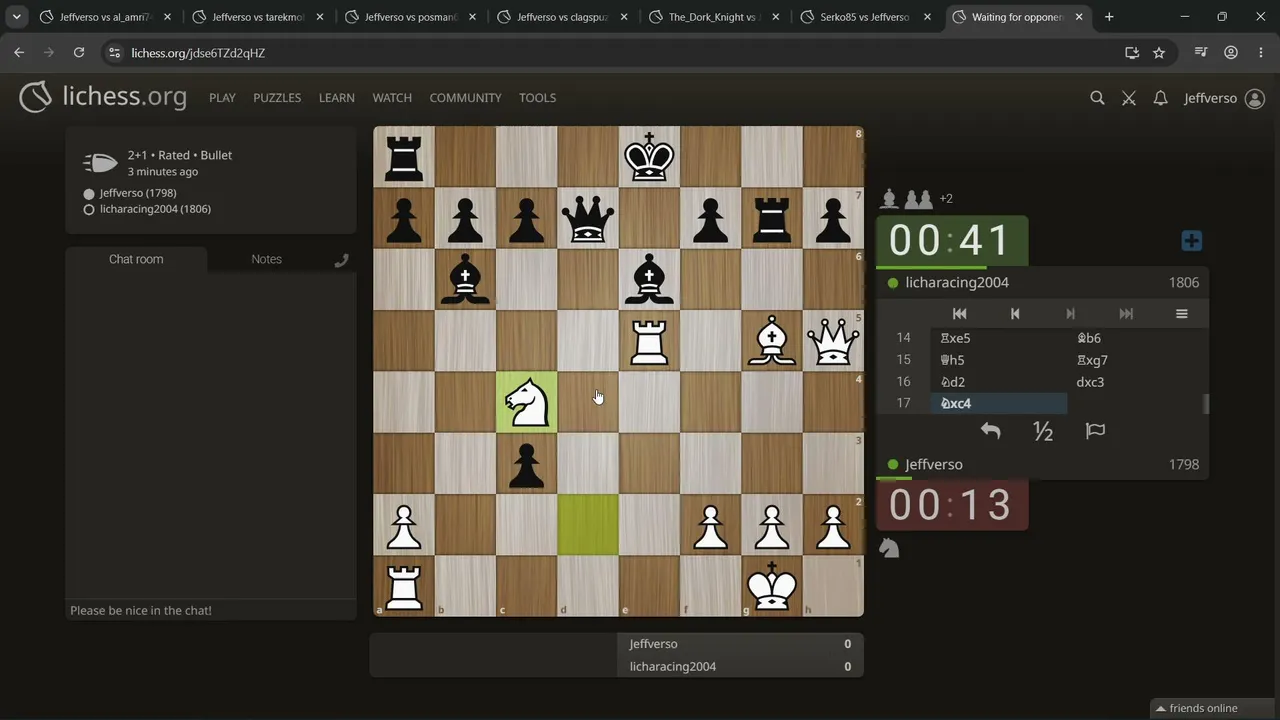Select the white pawn on a2

click(x=404, y=525)
